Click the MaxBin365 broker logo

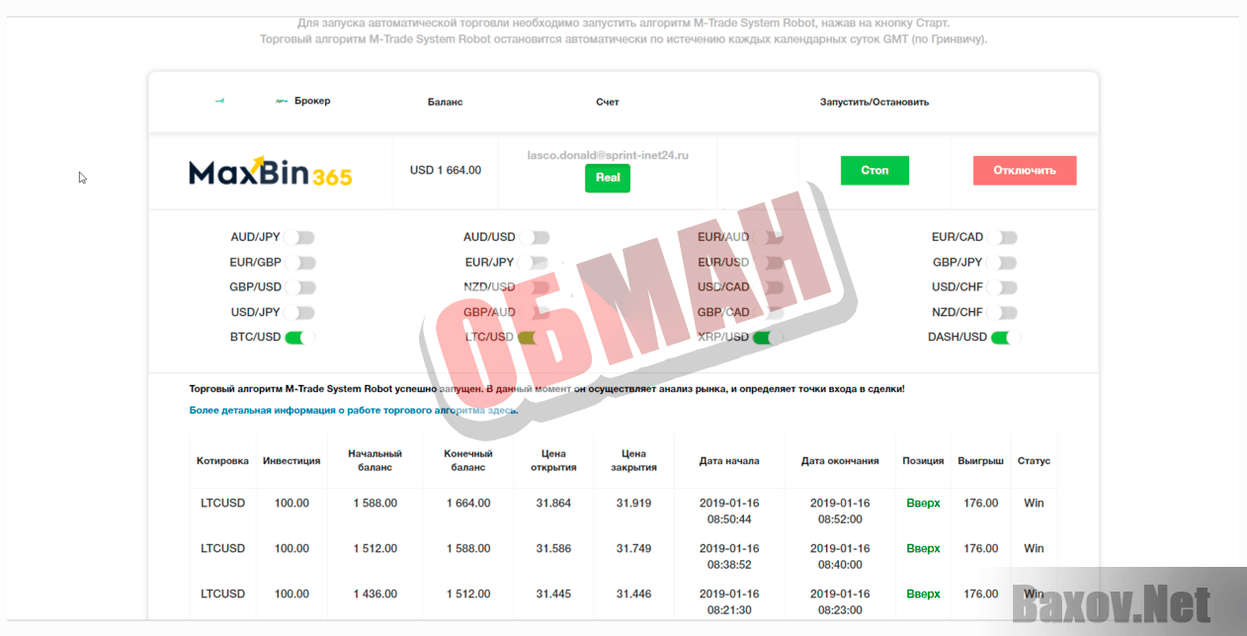click(x=270, y=171)
